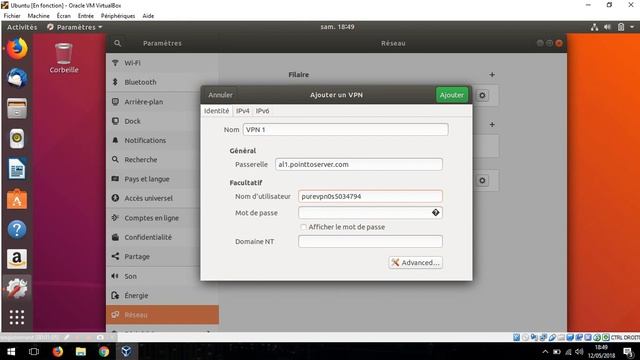Image resolution: width=640 pixels, height=360 pixels.
Task: Select Comptes en ligne in sidebar
Action: point(162,218)
